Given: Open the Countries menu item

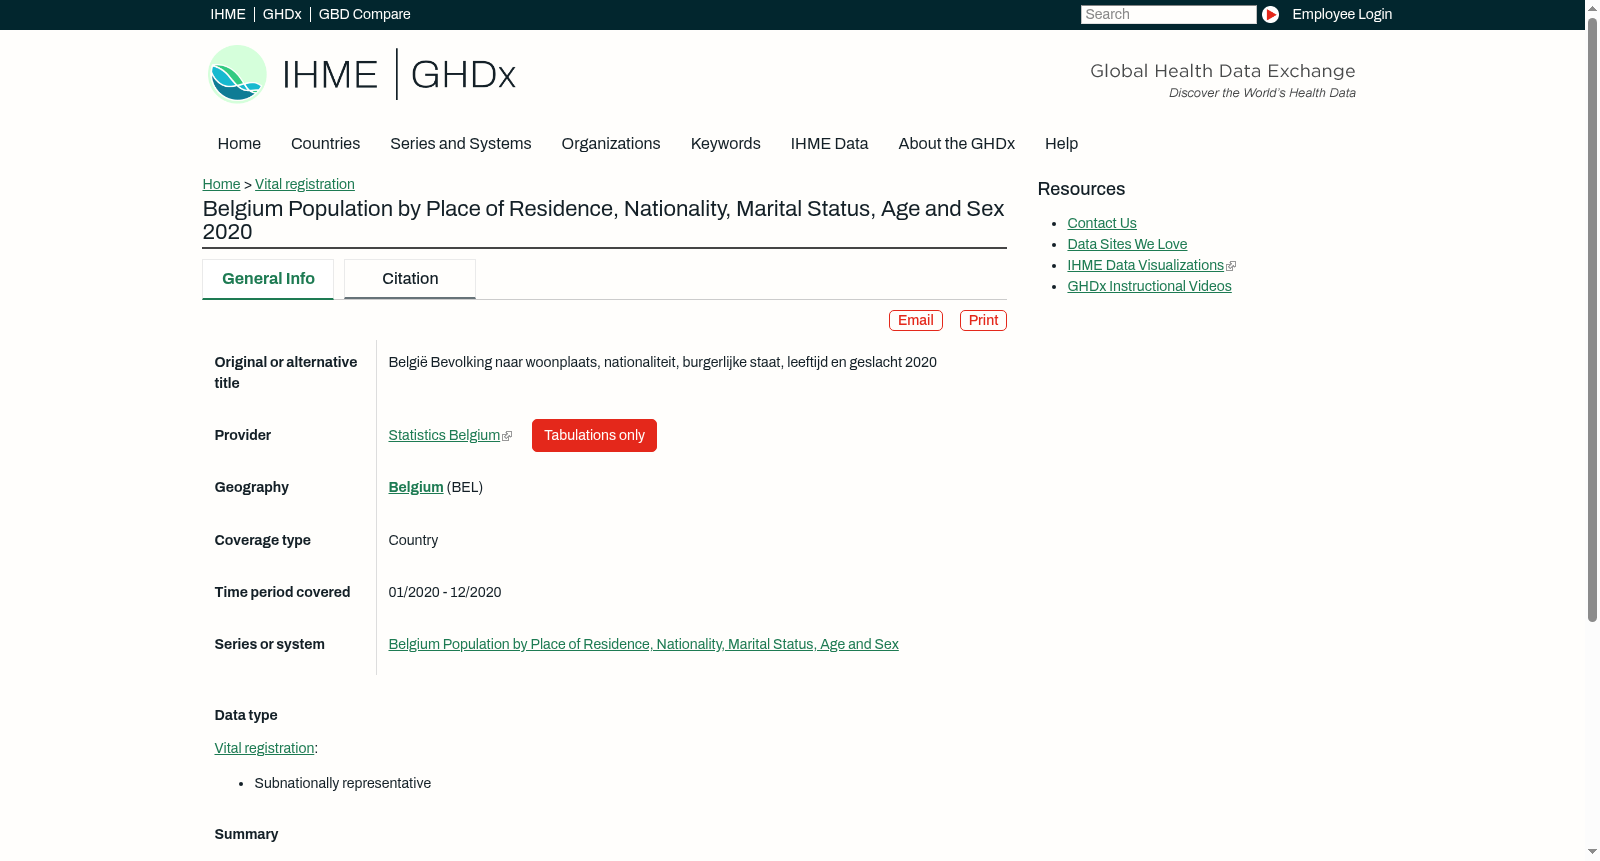Looking at the screenshot, I should coord(325,144).
